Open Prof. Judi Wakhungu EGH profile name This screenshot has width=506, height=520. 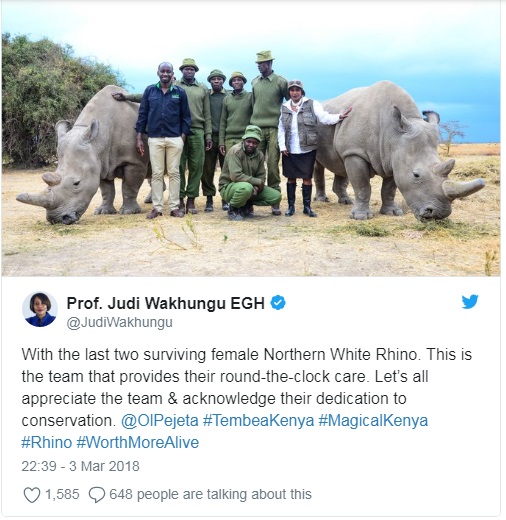[x=166, y=303]
